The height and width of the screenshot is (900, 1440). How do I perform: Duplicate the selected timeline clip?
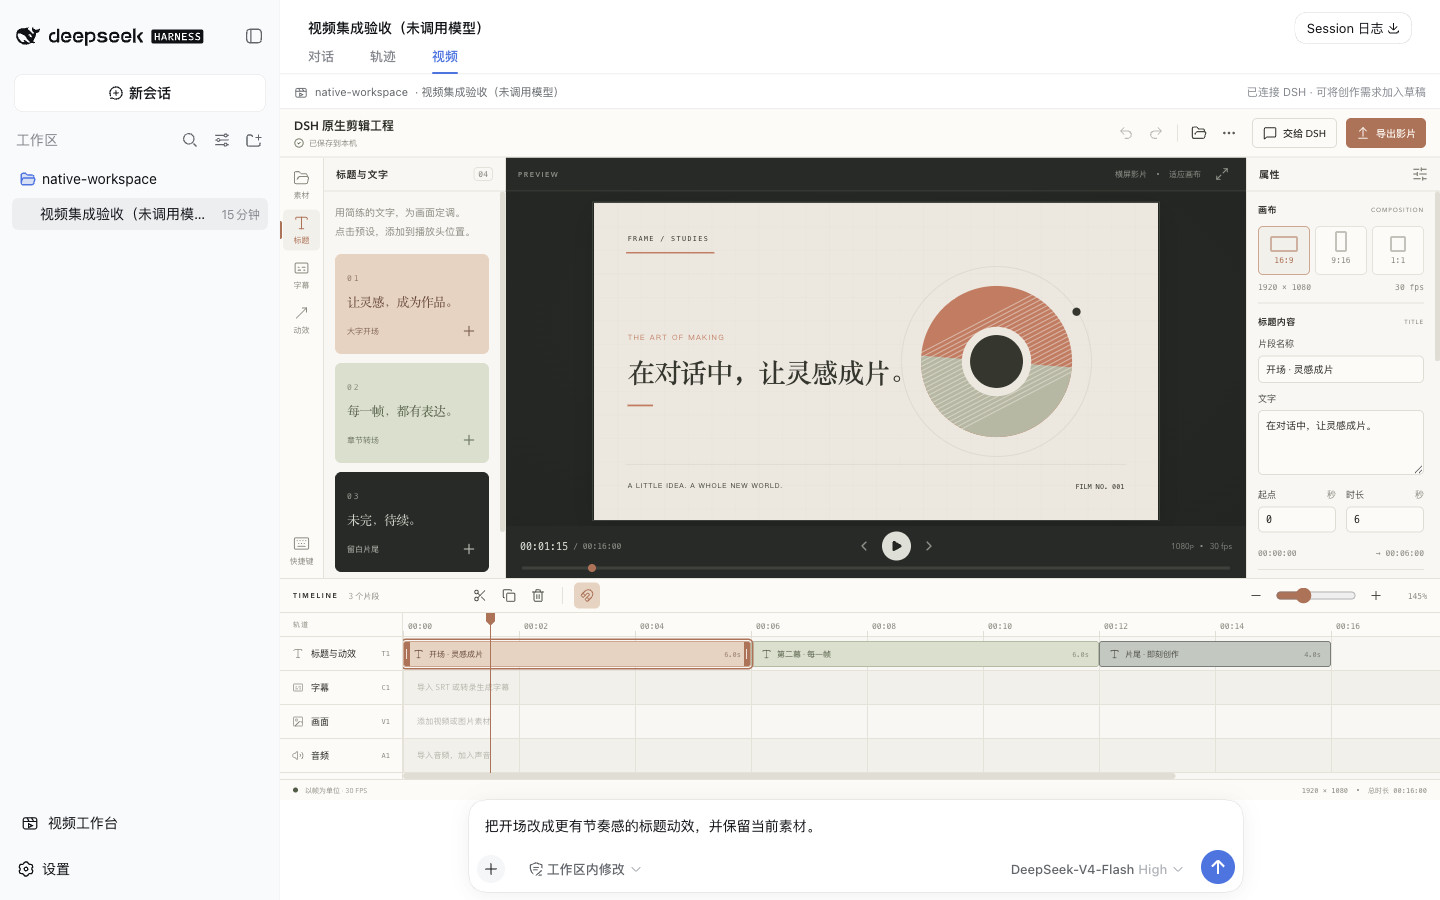509,595
